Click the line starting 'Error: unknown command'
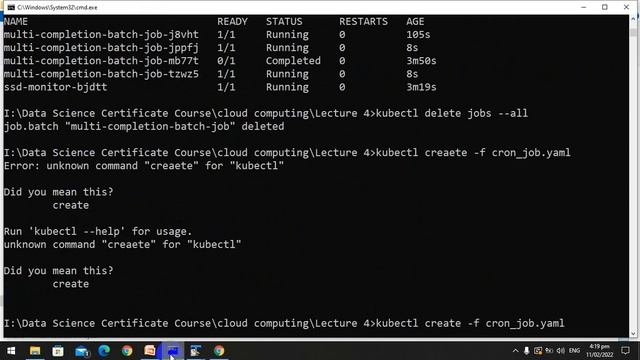Image resolution: width=640 pixels, height=360 pixels. click(144, 166)
